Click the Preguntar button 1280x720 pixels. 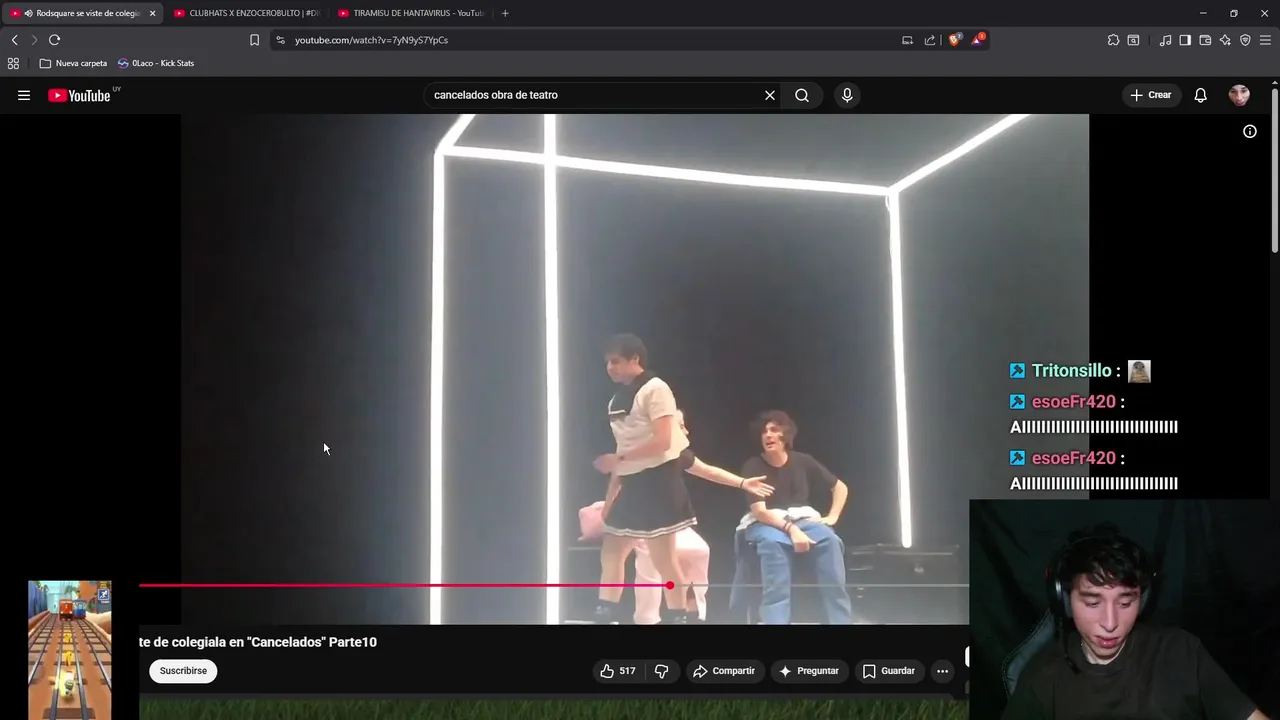tap(809, 671)
